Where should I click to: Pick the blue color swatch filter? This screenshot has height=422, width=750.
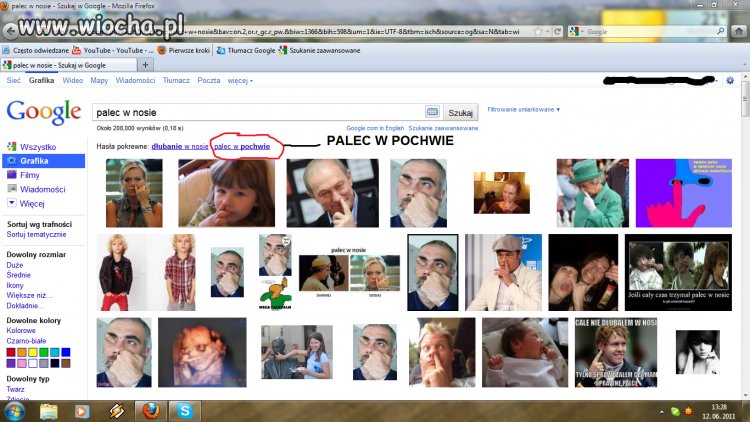[66, 352]
